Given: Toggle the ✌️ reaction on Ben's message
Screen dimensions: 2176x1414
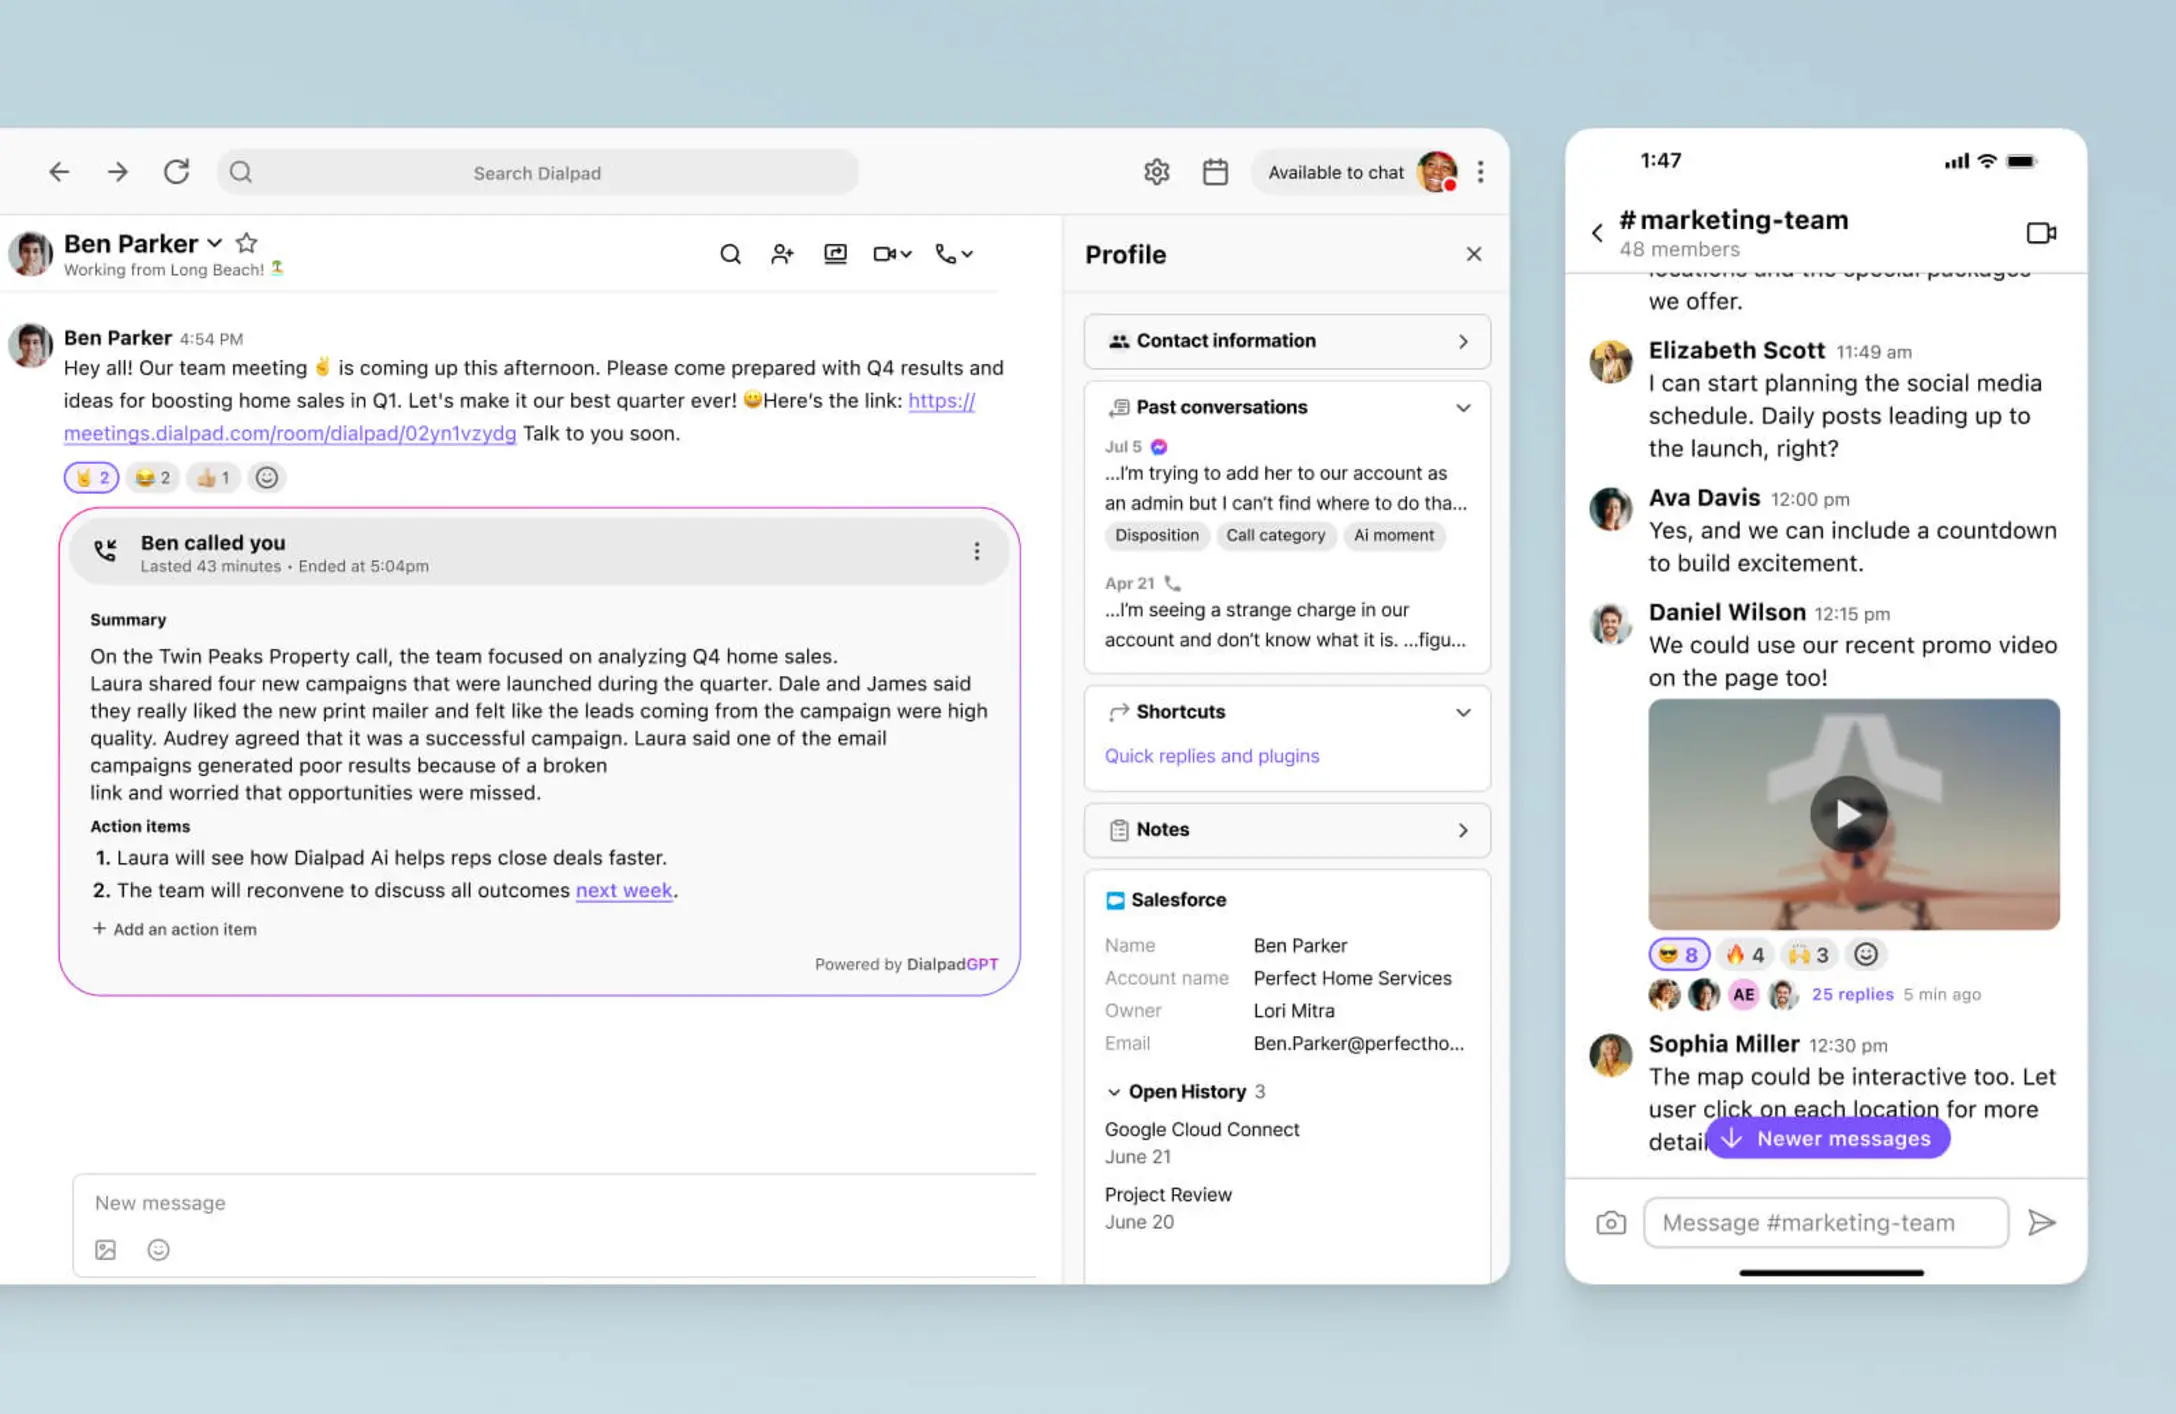Looking at the screenshot, I should (90, 477).
